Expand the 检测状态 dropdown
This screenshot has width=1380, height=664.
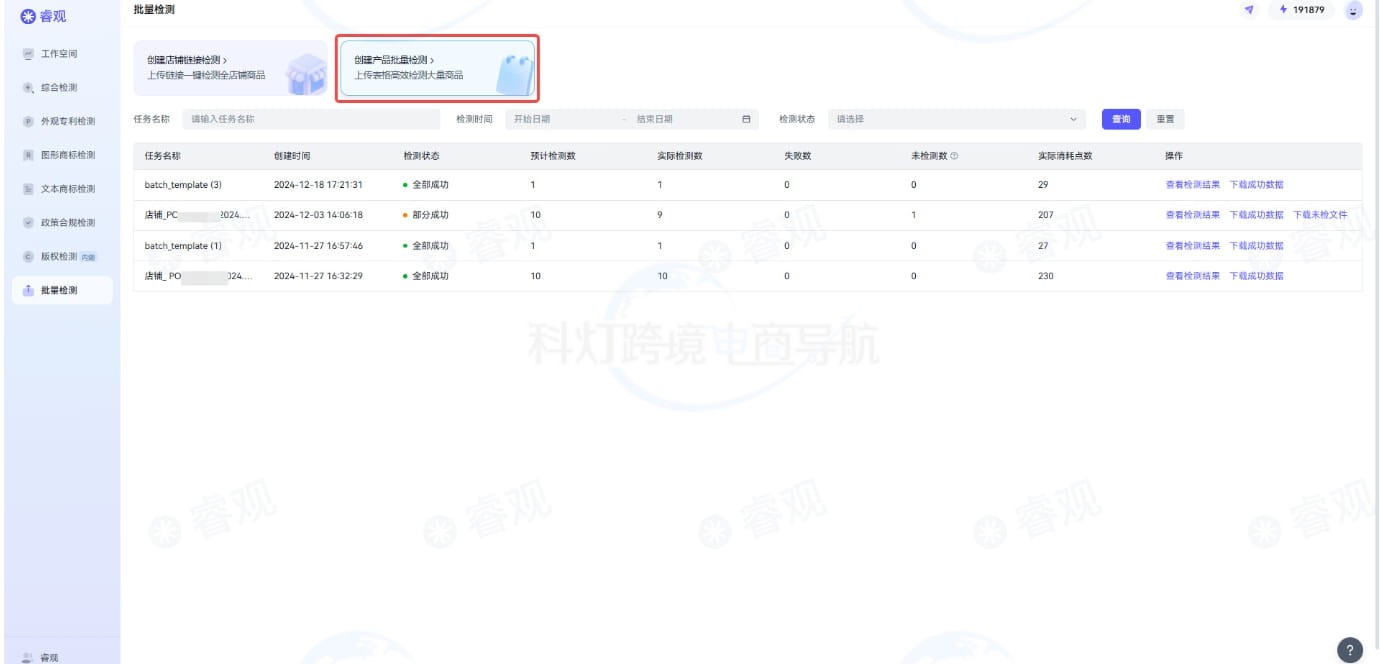click(957, 119)
